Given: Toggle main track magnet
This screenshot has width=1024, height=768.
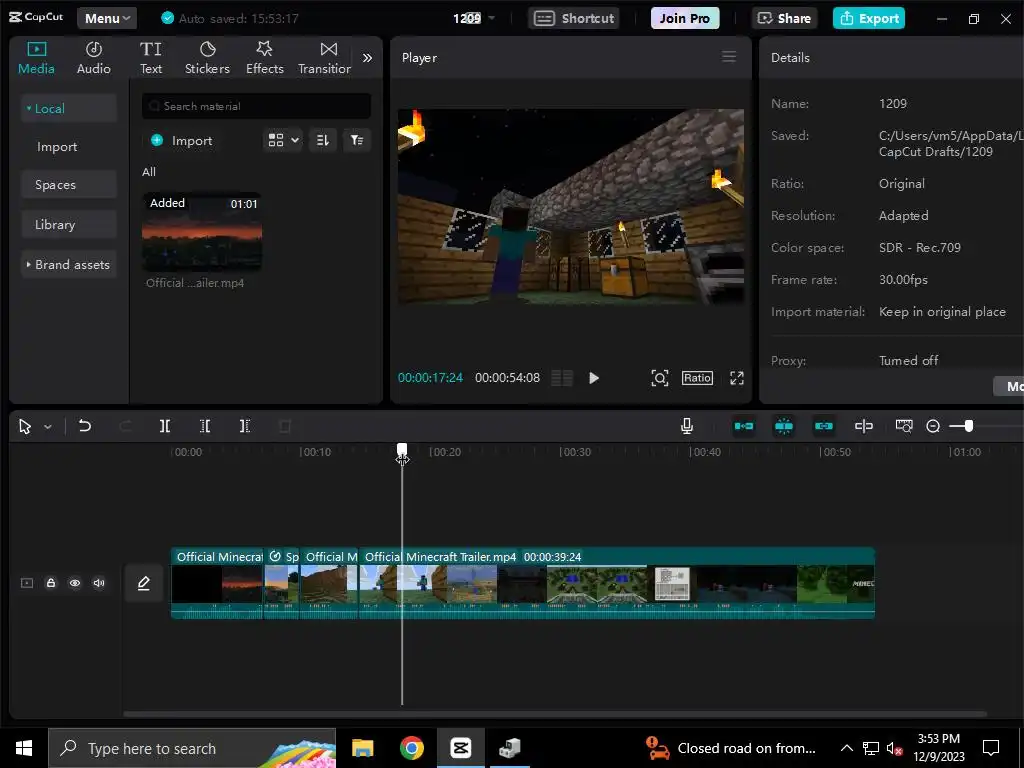Looking at the screenshot, I should pos(744,426).
